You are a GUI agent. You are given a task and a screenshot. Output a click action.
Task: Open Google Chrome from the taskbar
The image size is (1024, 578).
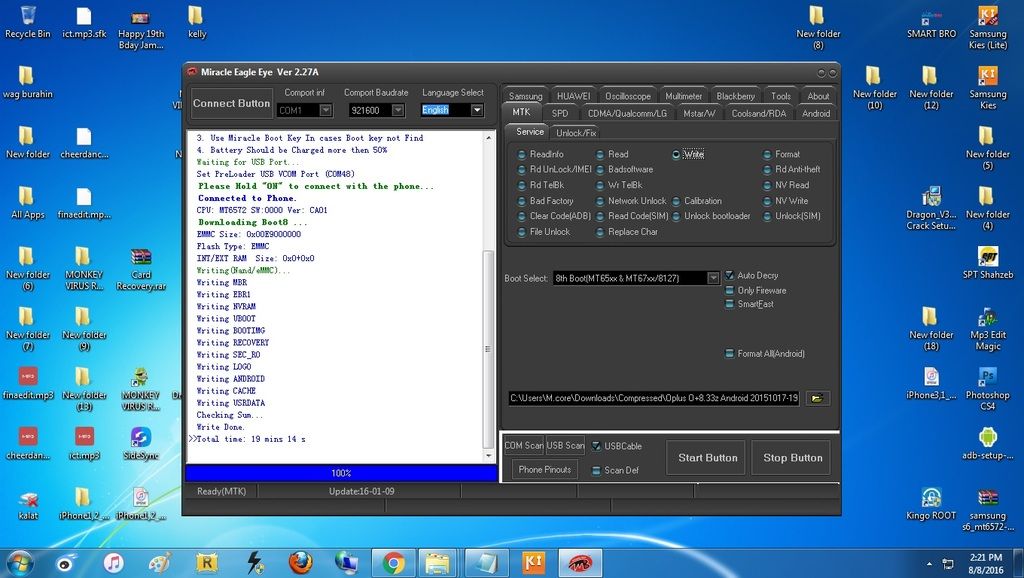tap(393, 562)
